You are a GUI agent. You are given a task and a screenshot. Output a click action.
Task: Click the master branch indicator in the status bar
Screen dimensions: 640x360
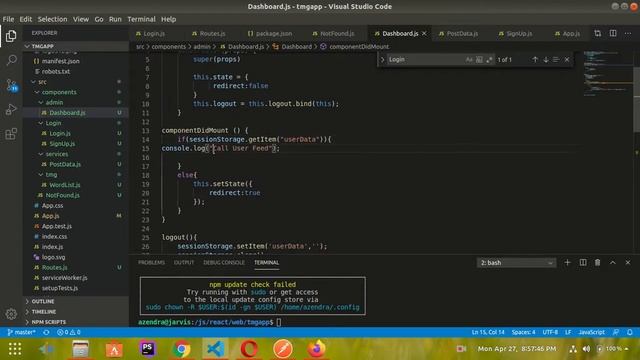tap(21, 332)
